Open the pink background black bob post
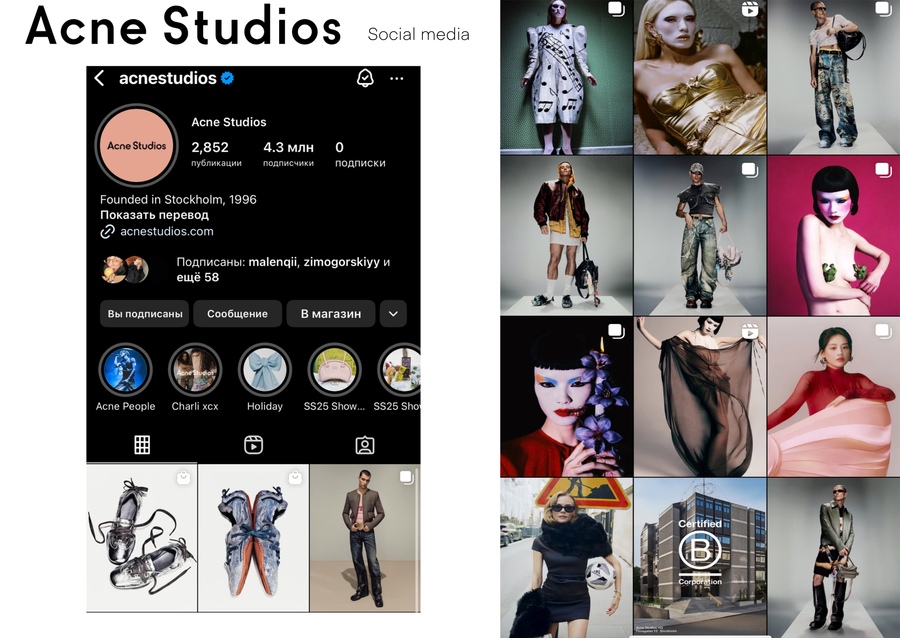Screen dimensions: 900x638 click(833, 235)
